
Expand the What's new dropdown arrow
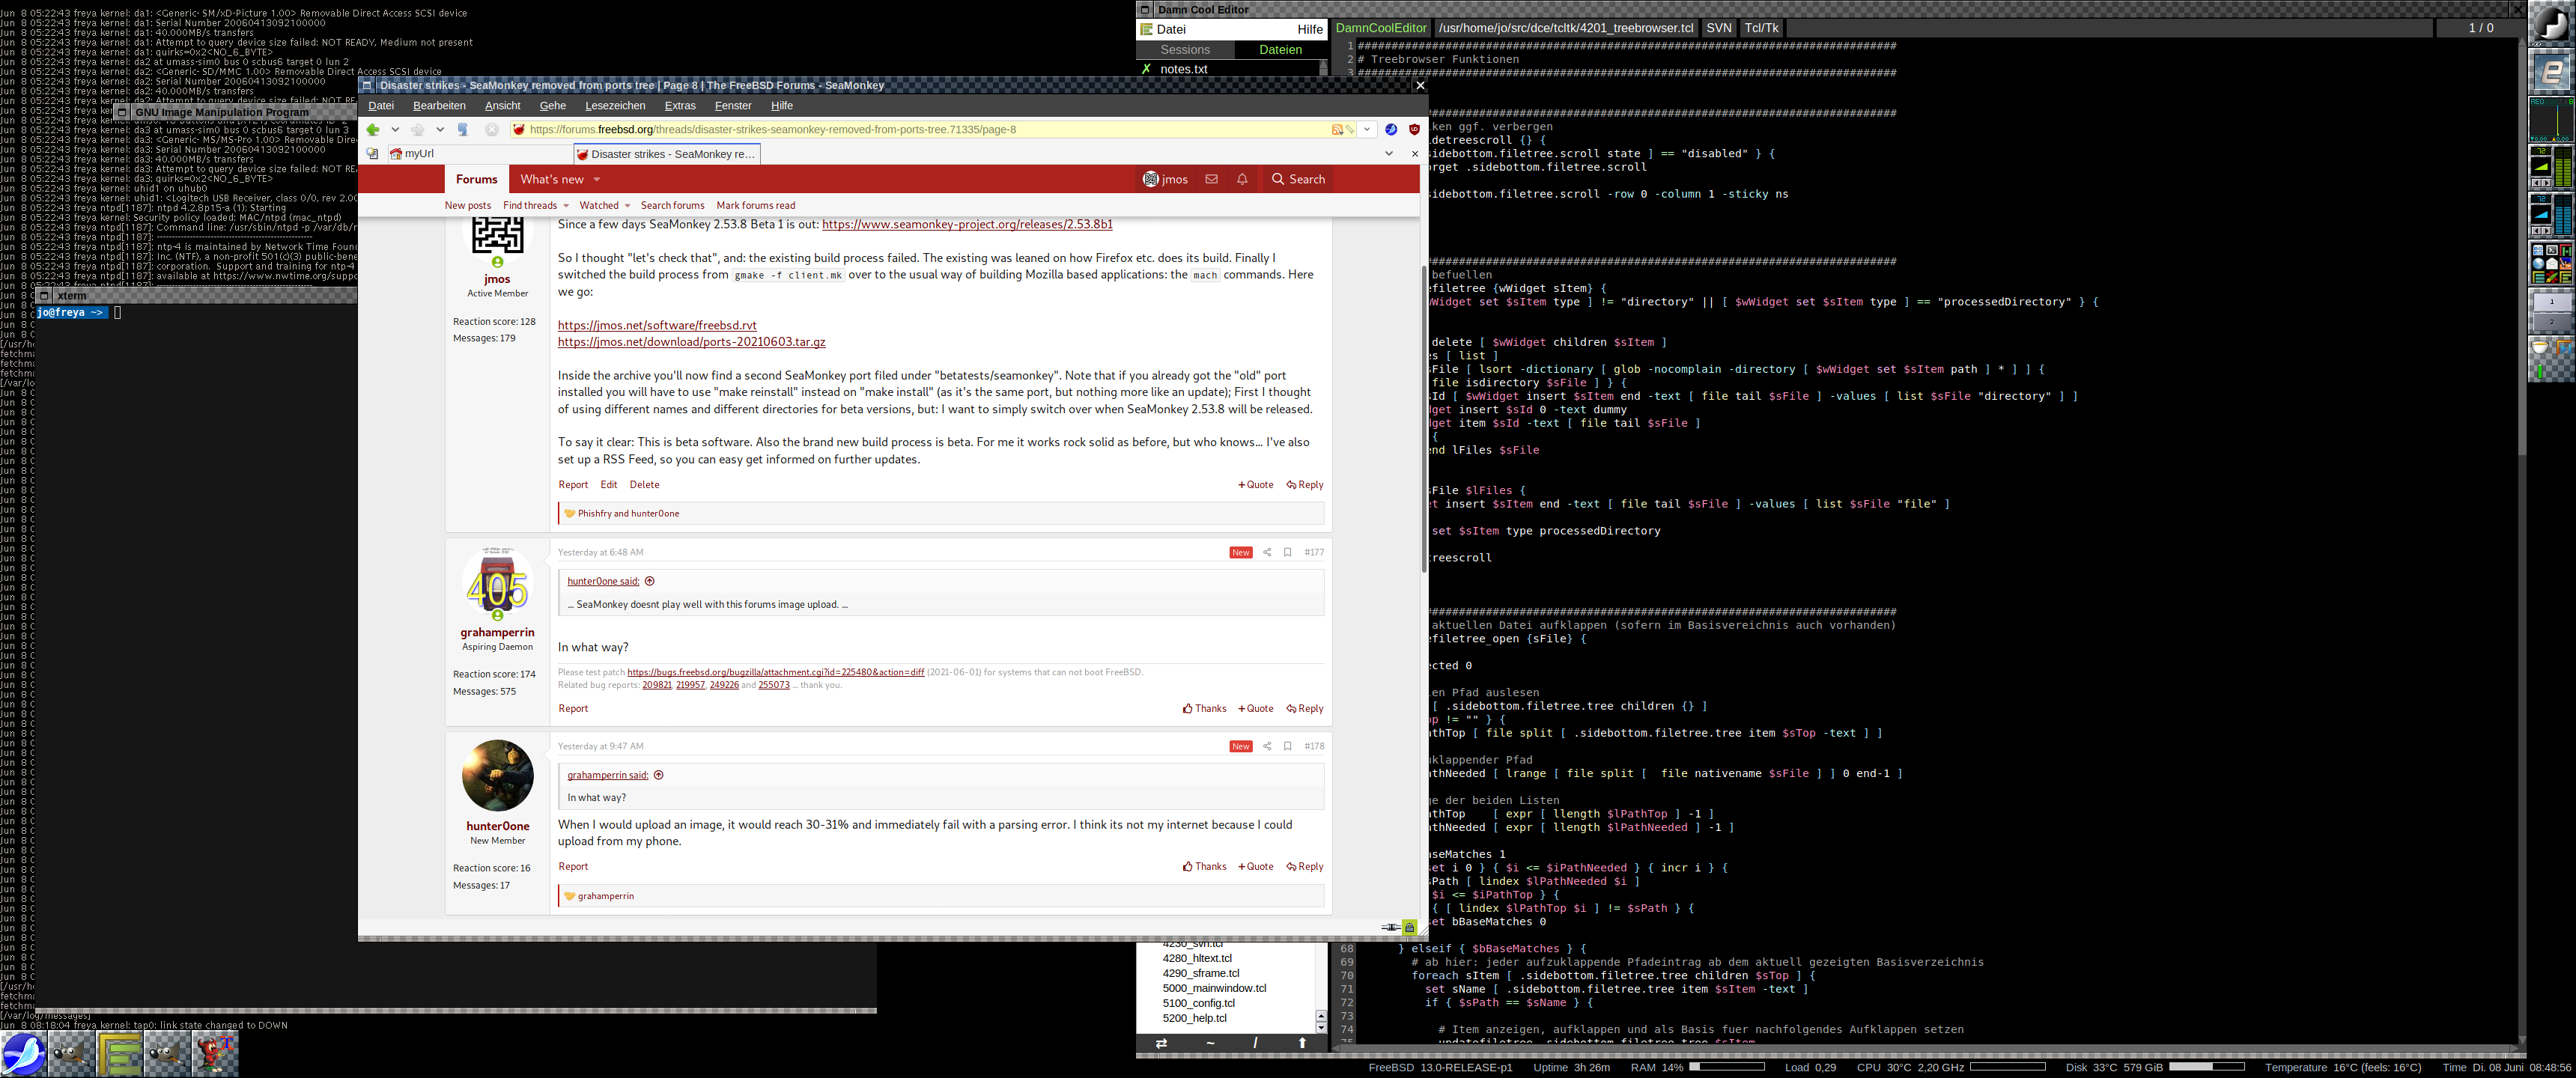point(597,180)
